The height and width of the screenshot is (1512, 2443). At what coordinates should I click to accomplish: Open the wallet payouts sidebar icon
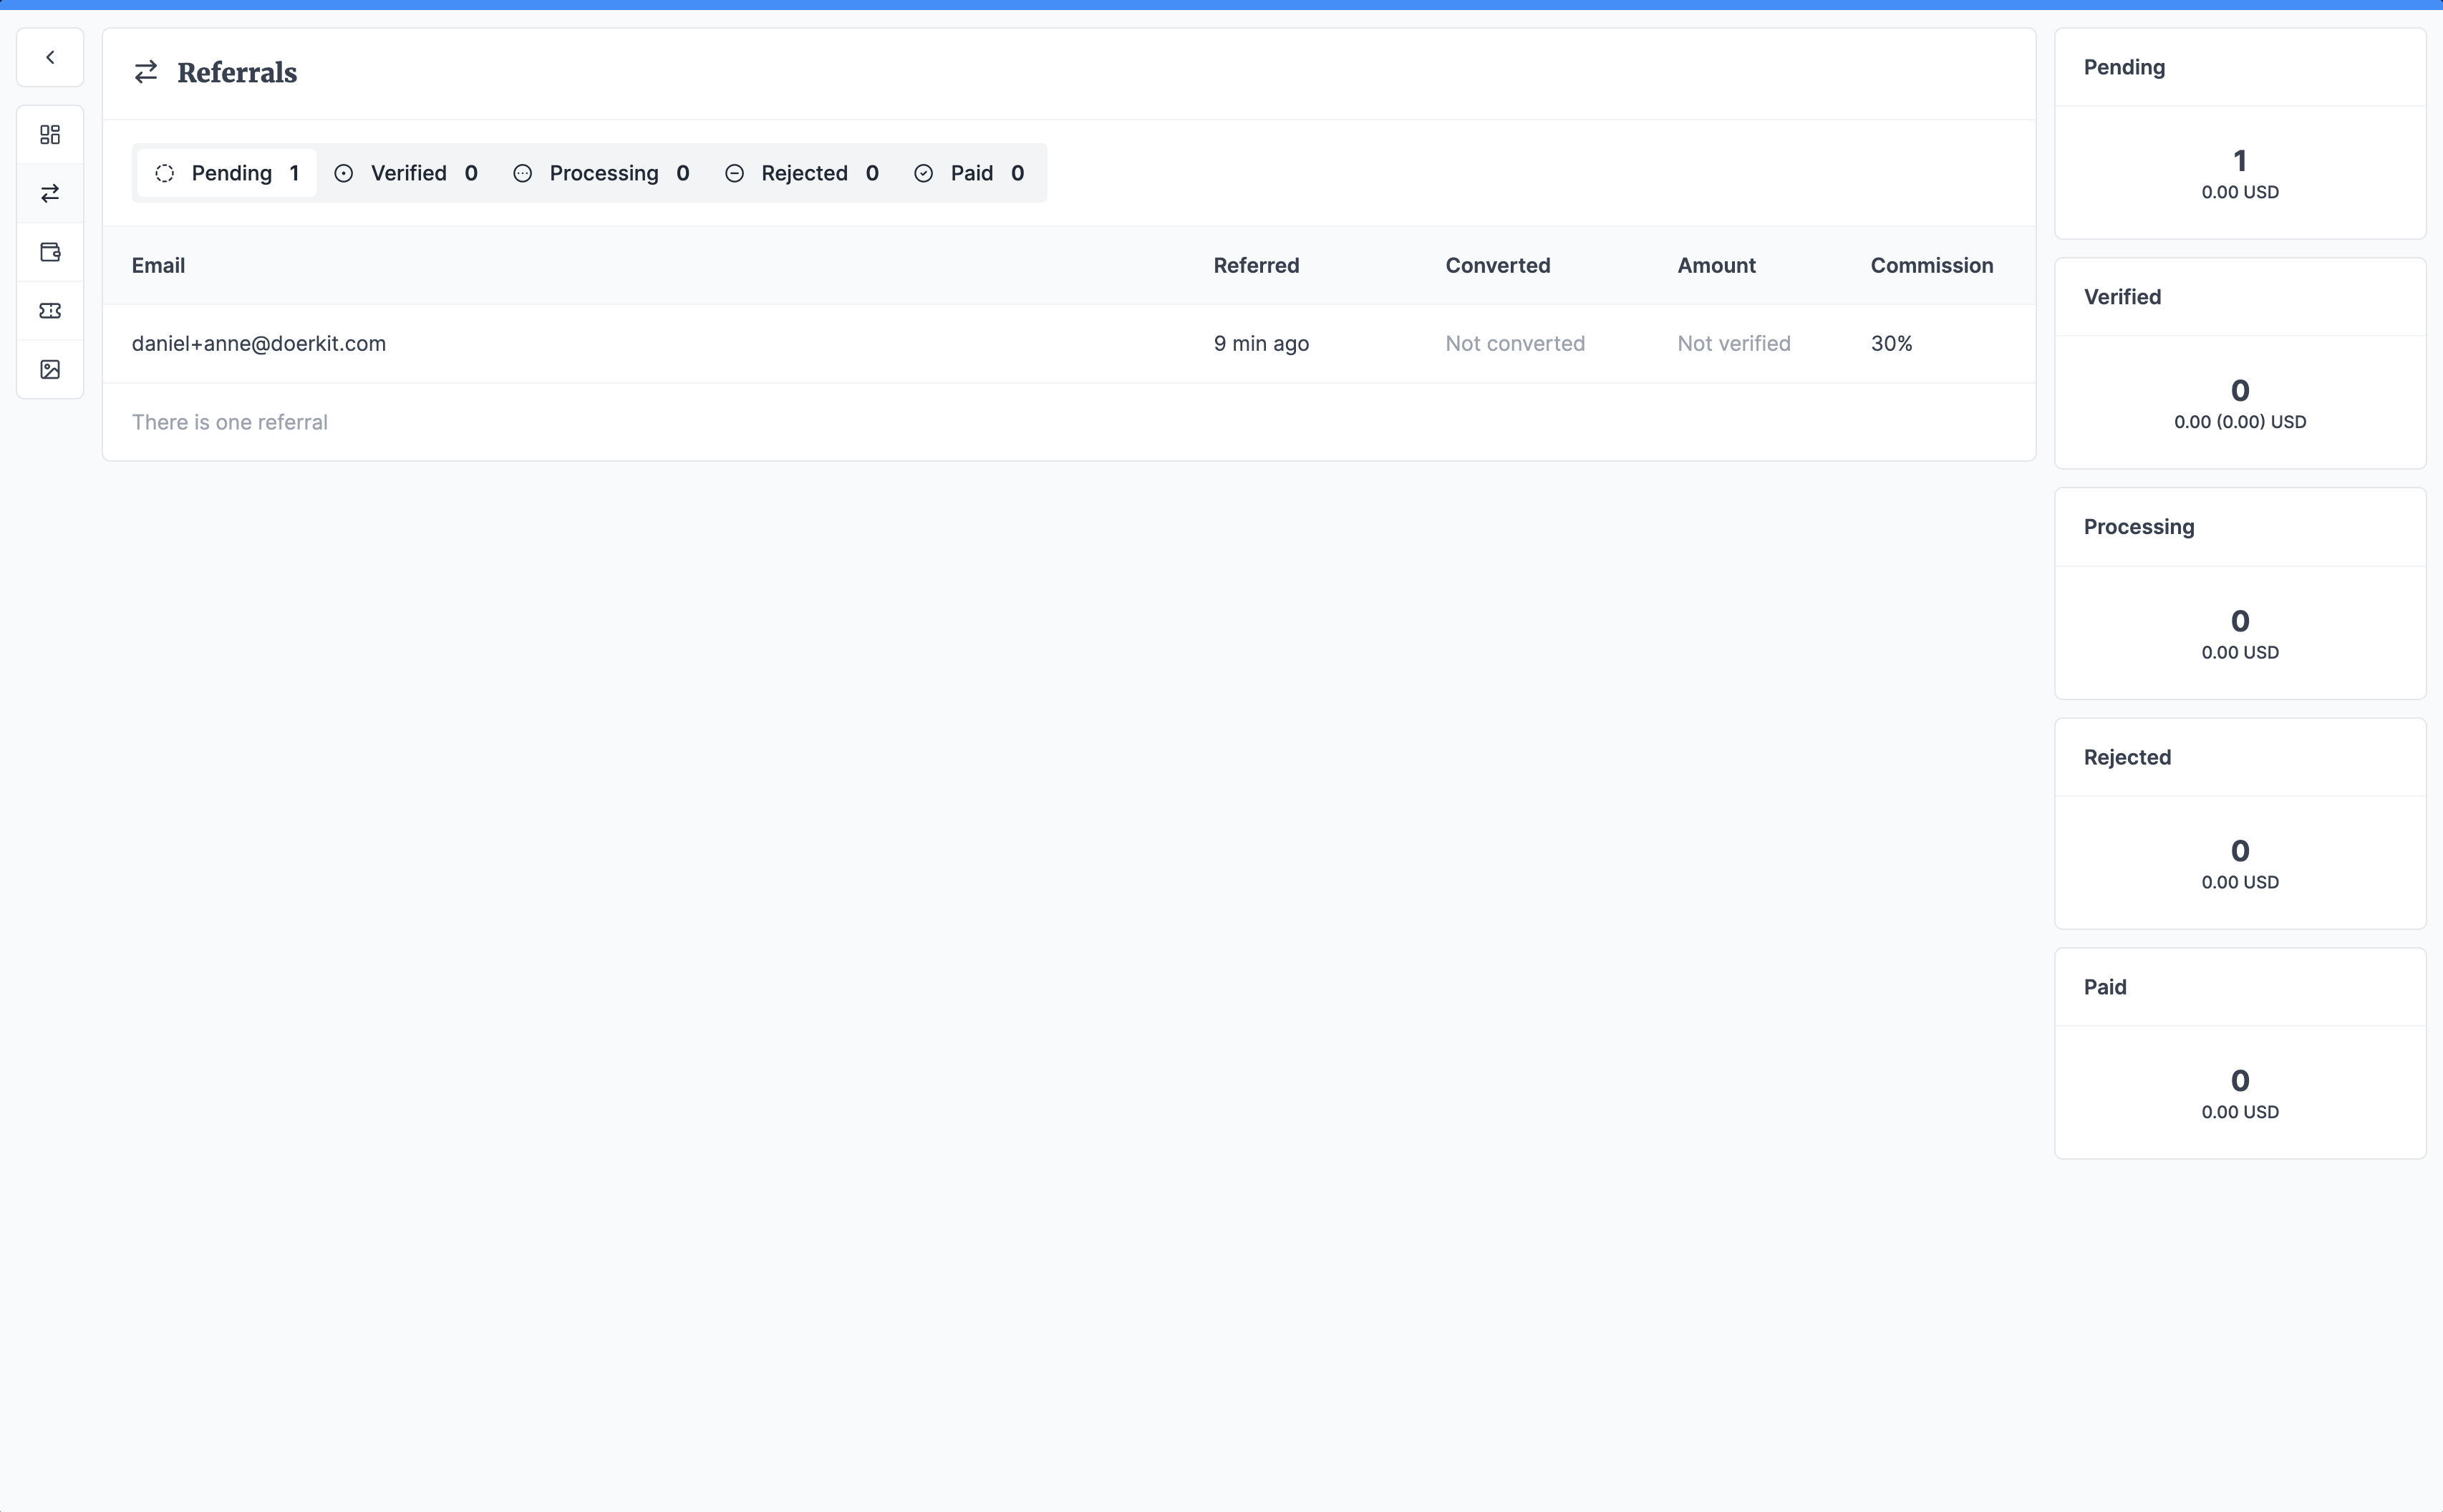click(x=50, y=252)
